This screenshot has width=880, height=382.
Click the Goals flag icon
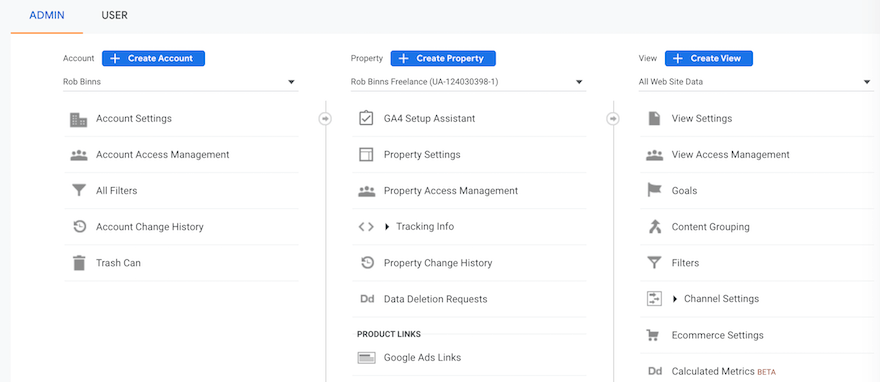pyautogui.click(x=654, y=191)
